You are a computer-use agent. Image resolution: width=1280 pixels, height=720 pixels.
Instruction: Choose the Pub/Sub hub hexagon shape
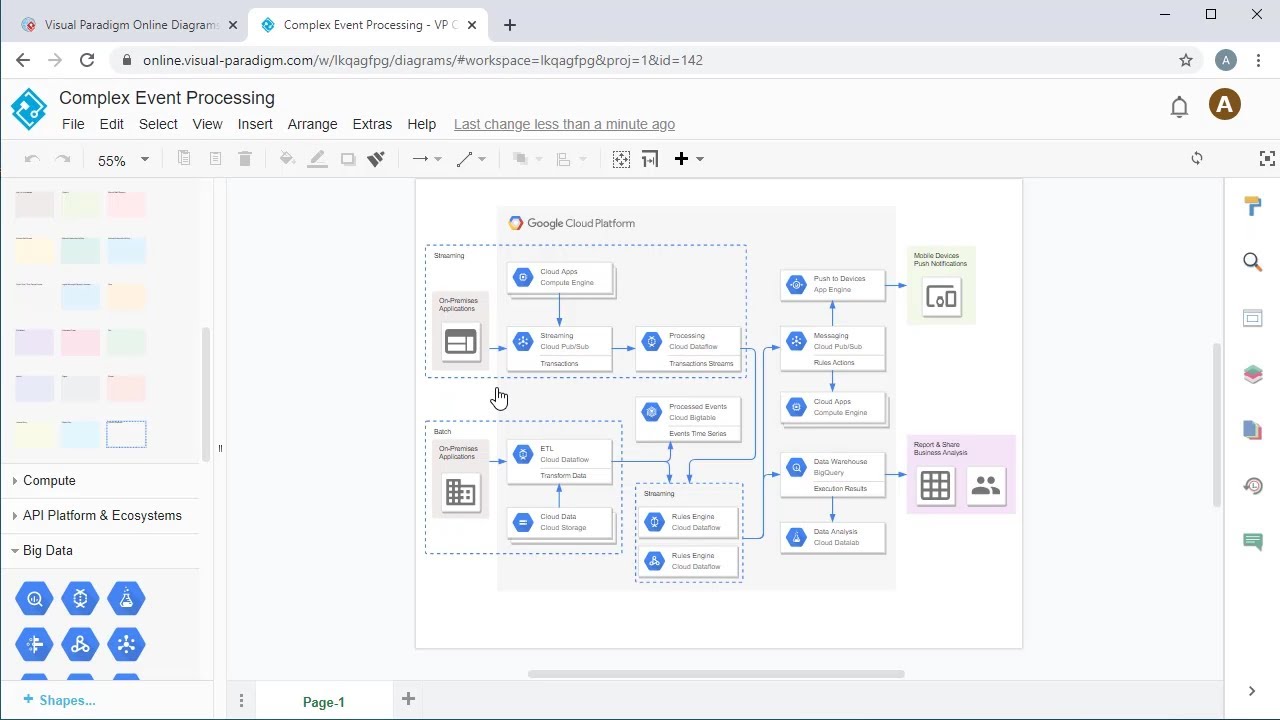coord(126,645)
